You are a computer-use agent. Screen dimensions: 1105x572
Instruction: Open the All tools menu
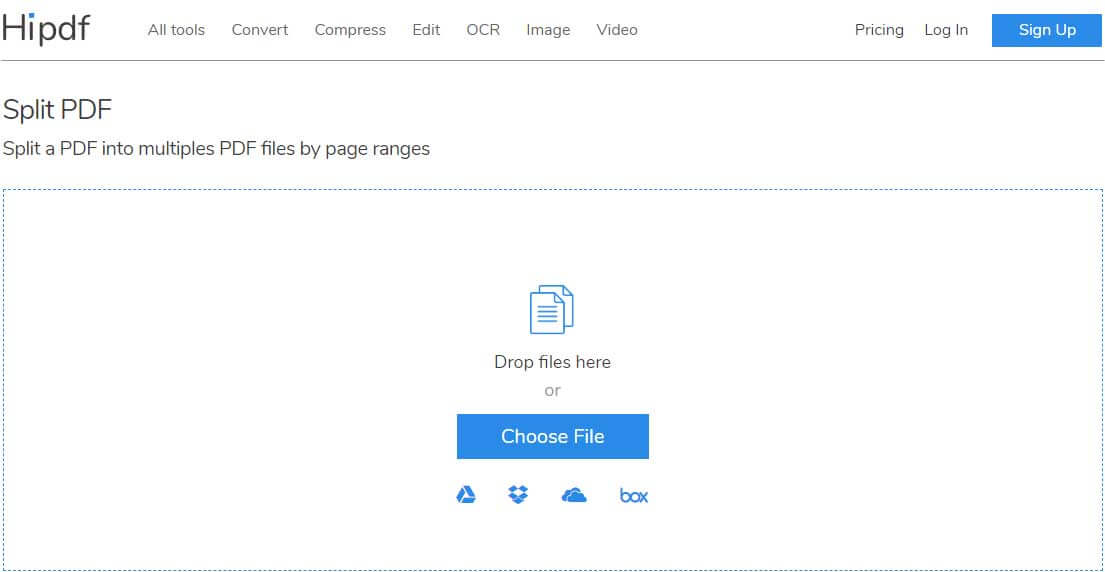point(176,30)
